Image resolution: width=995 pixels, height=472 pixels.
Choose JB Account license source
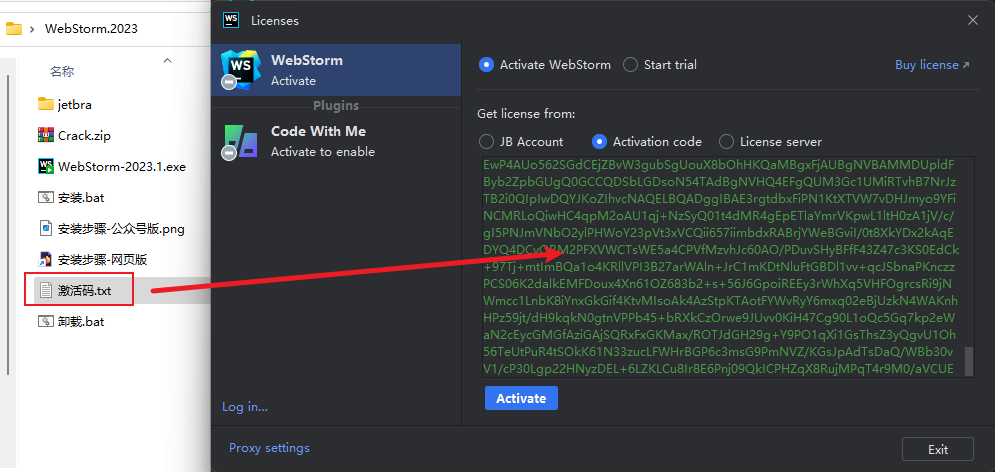[x=486, y=141]
